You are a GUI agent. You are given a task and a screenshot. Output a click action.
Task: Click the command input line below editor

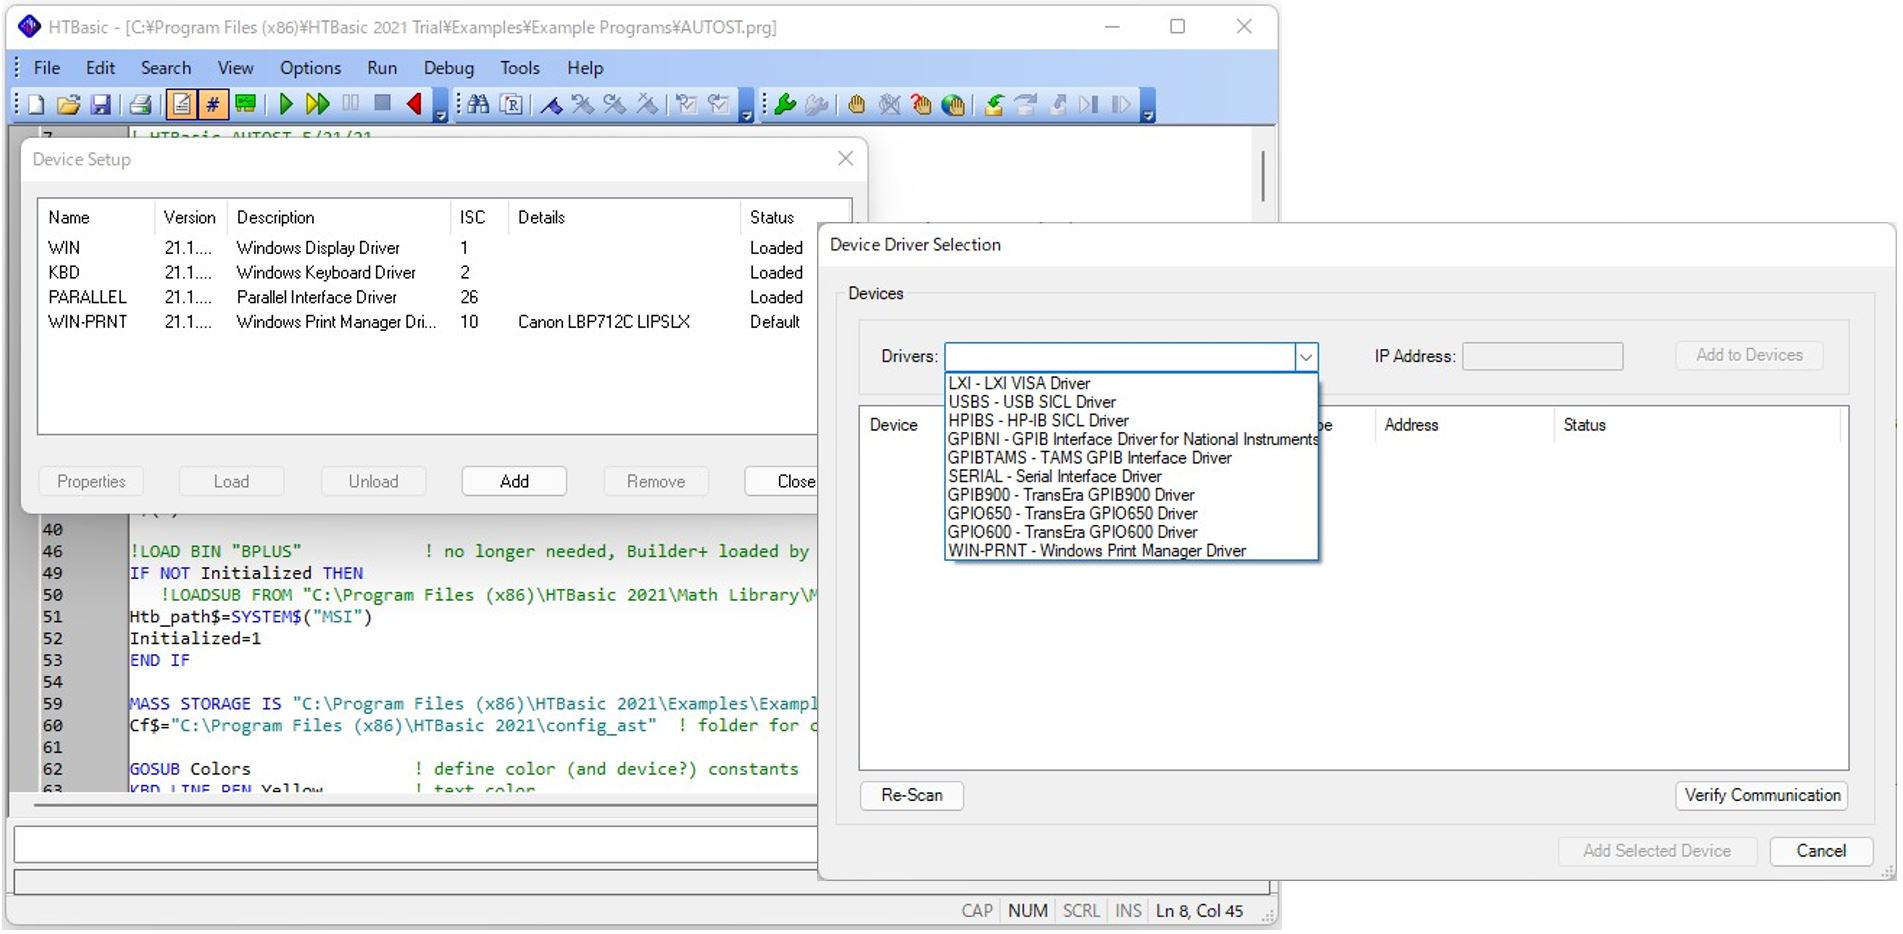(416, 846)
